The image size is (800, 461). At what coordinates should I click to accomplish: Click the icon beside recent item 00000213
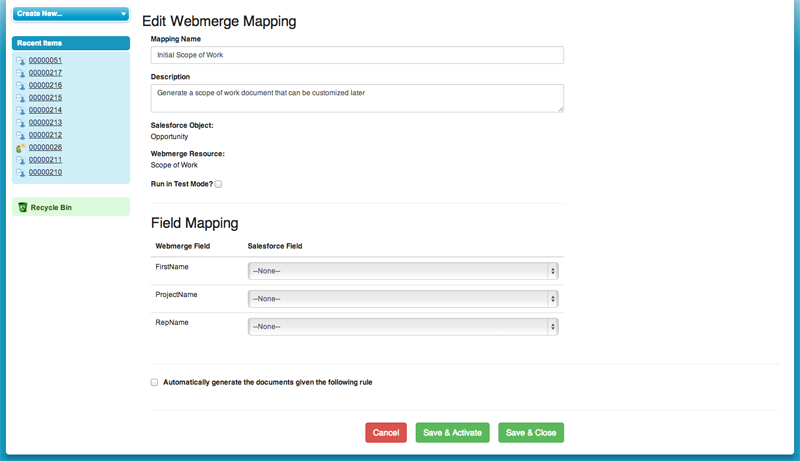pos(20,123)
